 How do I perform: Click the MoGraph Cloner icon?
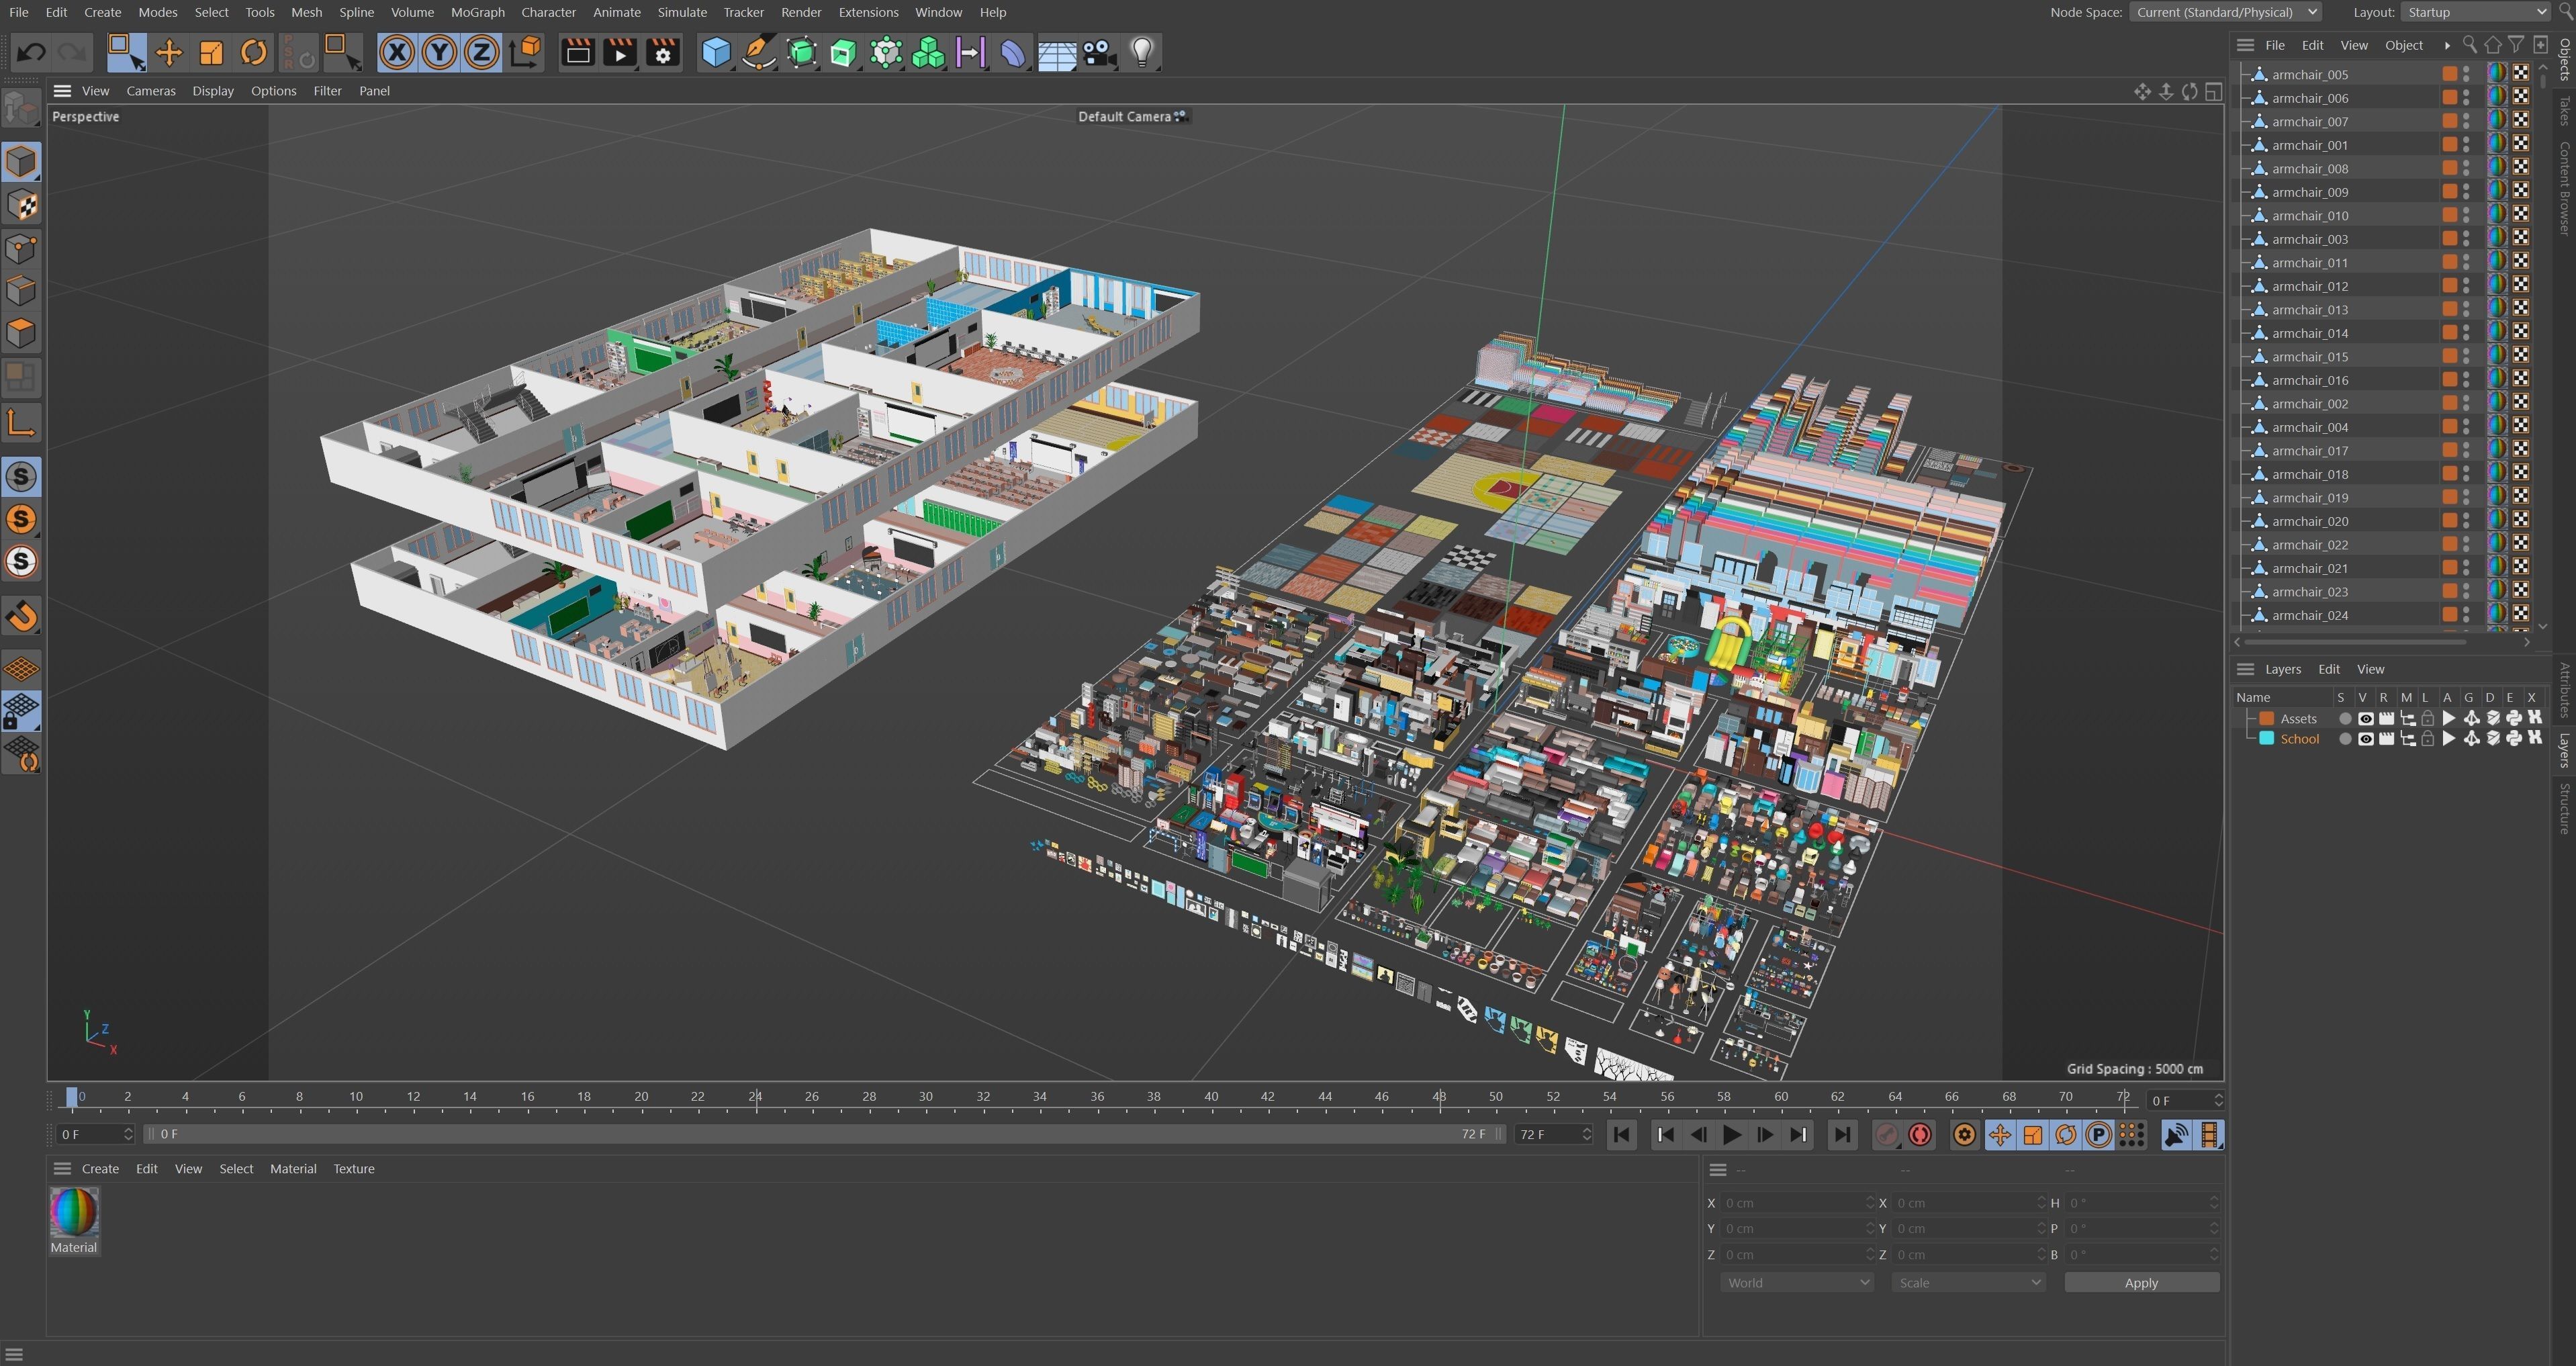coord(886,52)
